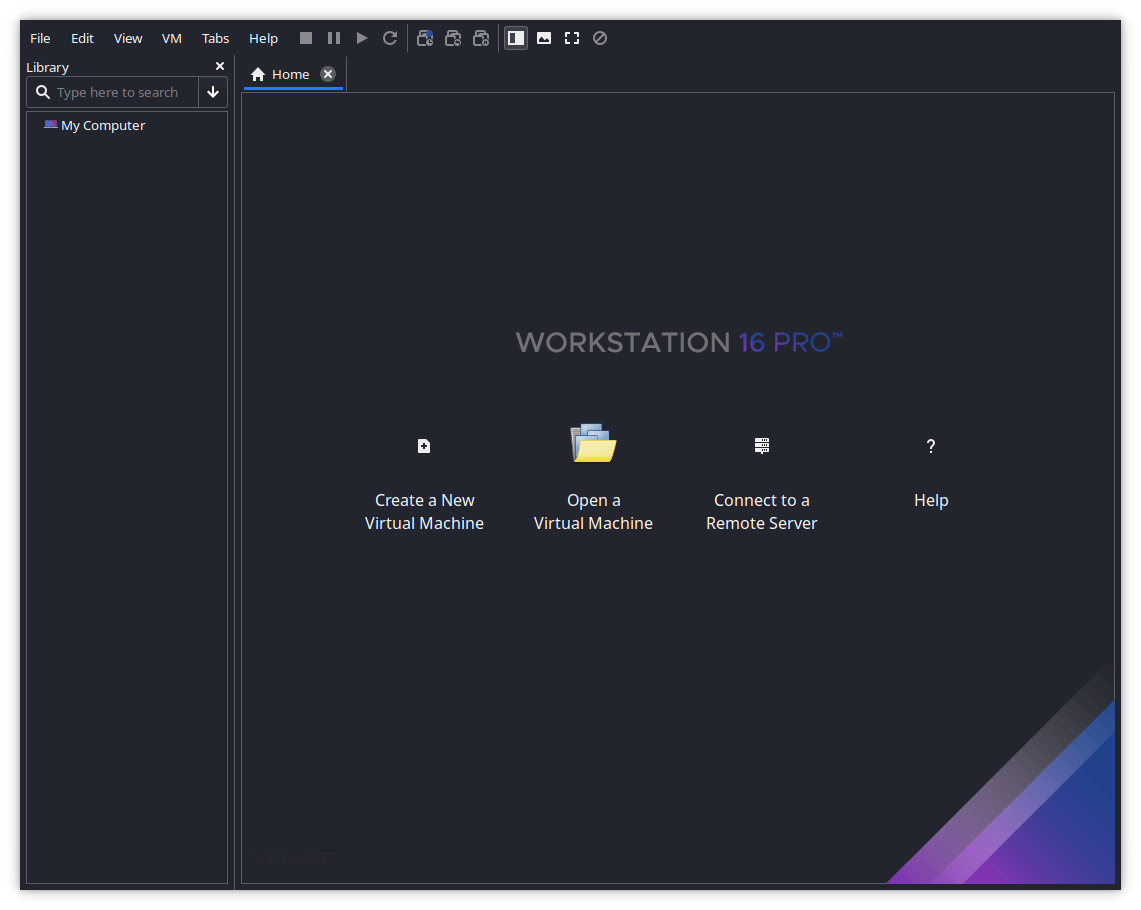
Task: Toggle the thumbnail bar
Action: coord(543,38)
